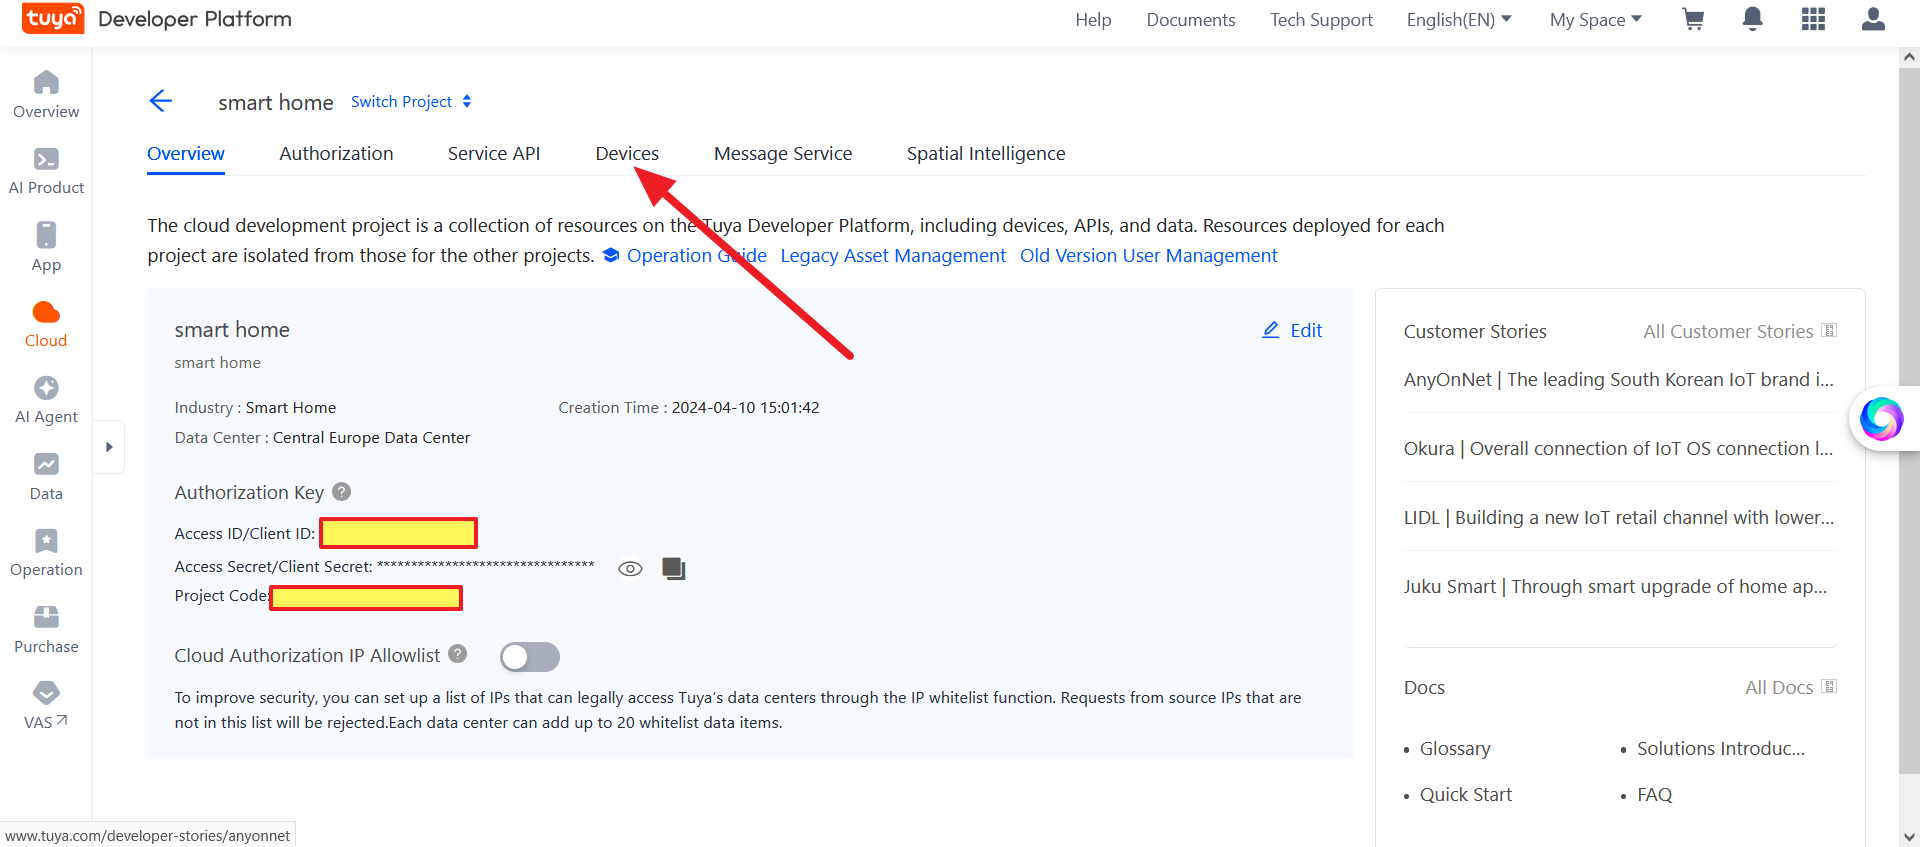Reveal the Access Secret with eye icon
The image size is (1920, 847).
click(x=630, y=568)
